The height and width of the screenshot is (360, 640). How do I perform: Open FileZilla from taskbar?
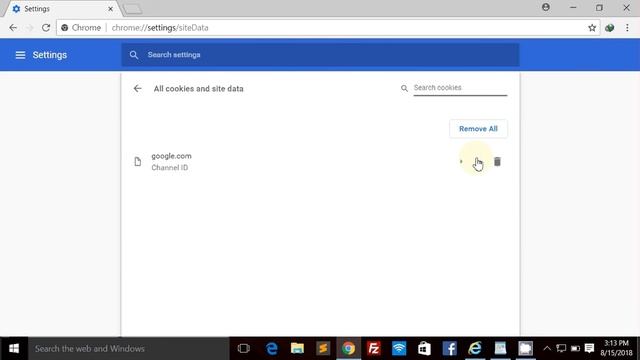(x=373, y=349)
